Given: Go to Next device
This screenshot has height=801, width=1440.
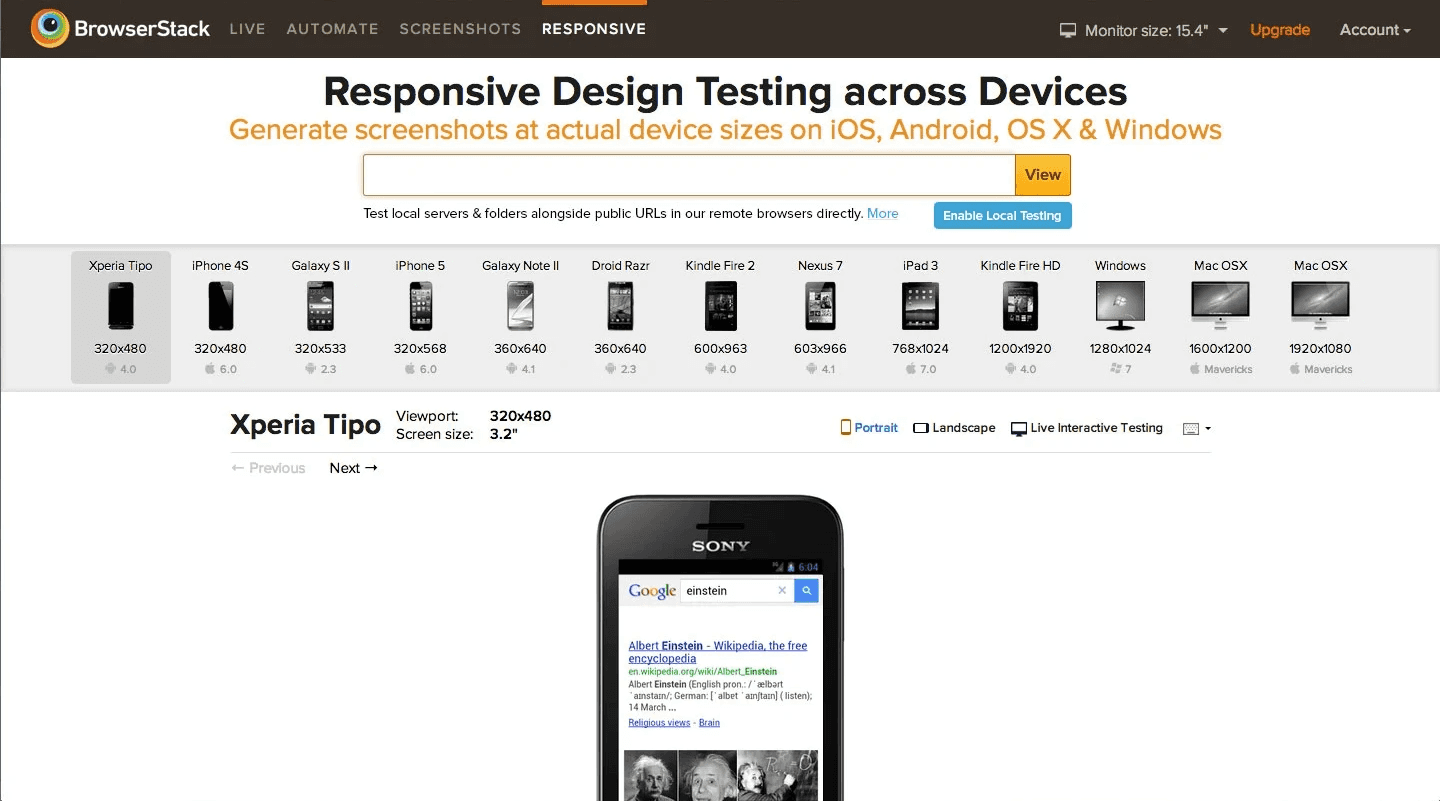Looking at the screenshot, I should tap(354, 468).
